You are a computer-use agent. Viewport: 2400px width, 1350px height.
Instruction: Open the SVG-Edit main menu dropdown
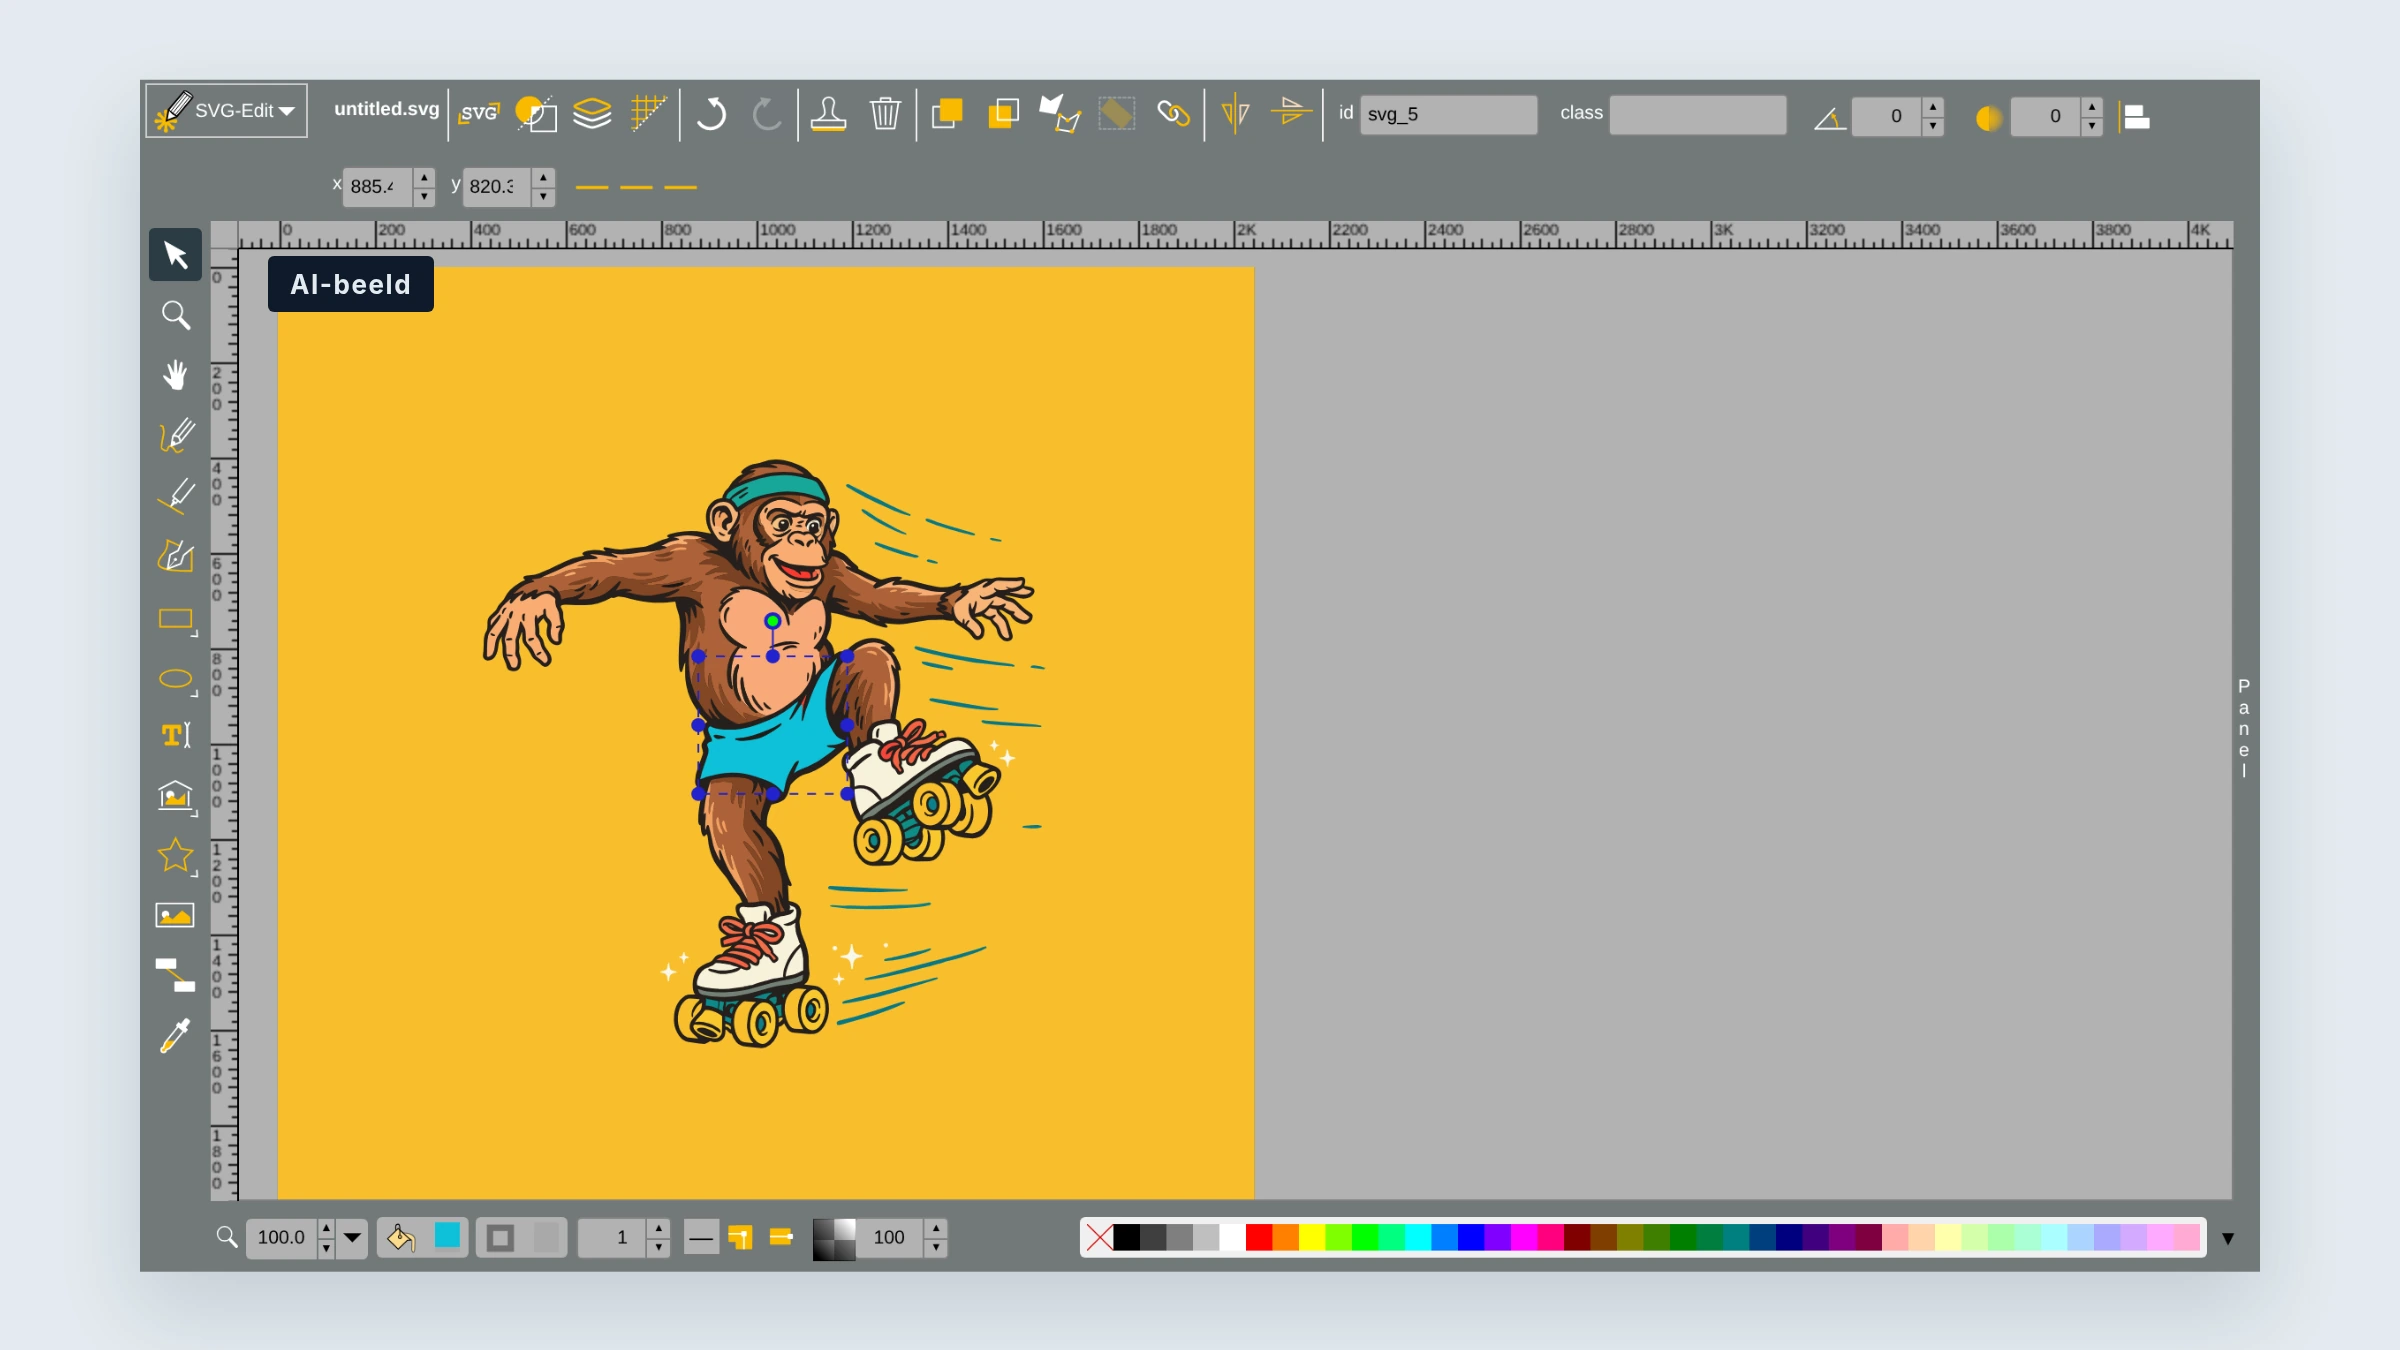click(226, 111)
